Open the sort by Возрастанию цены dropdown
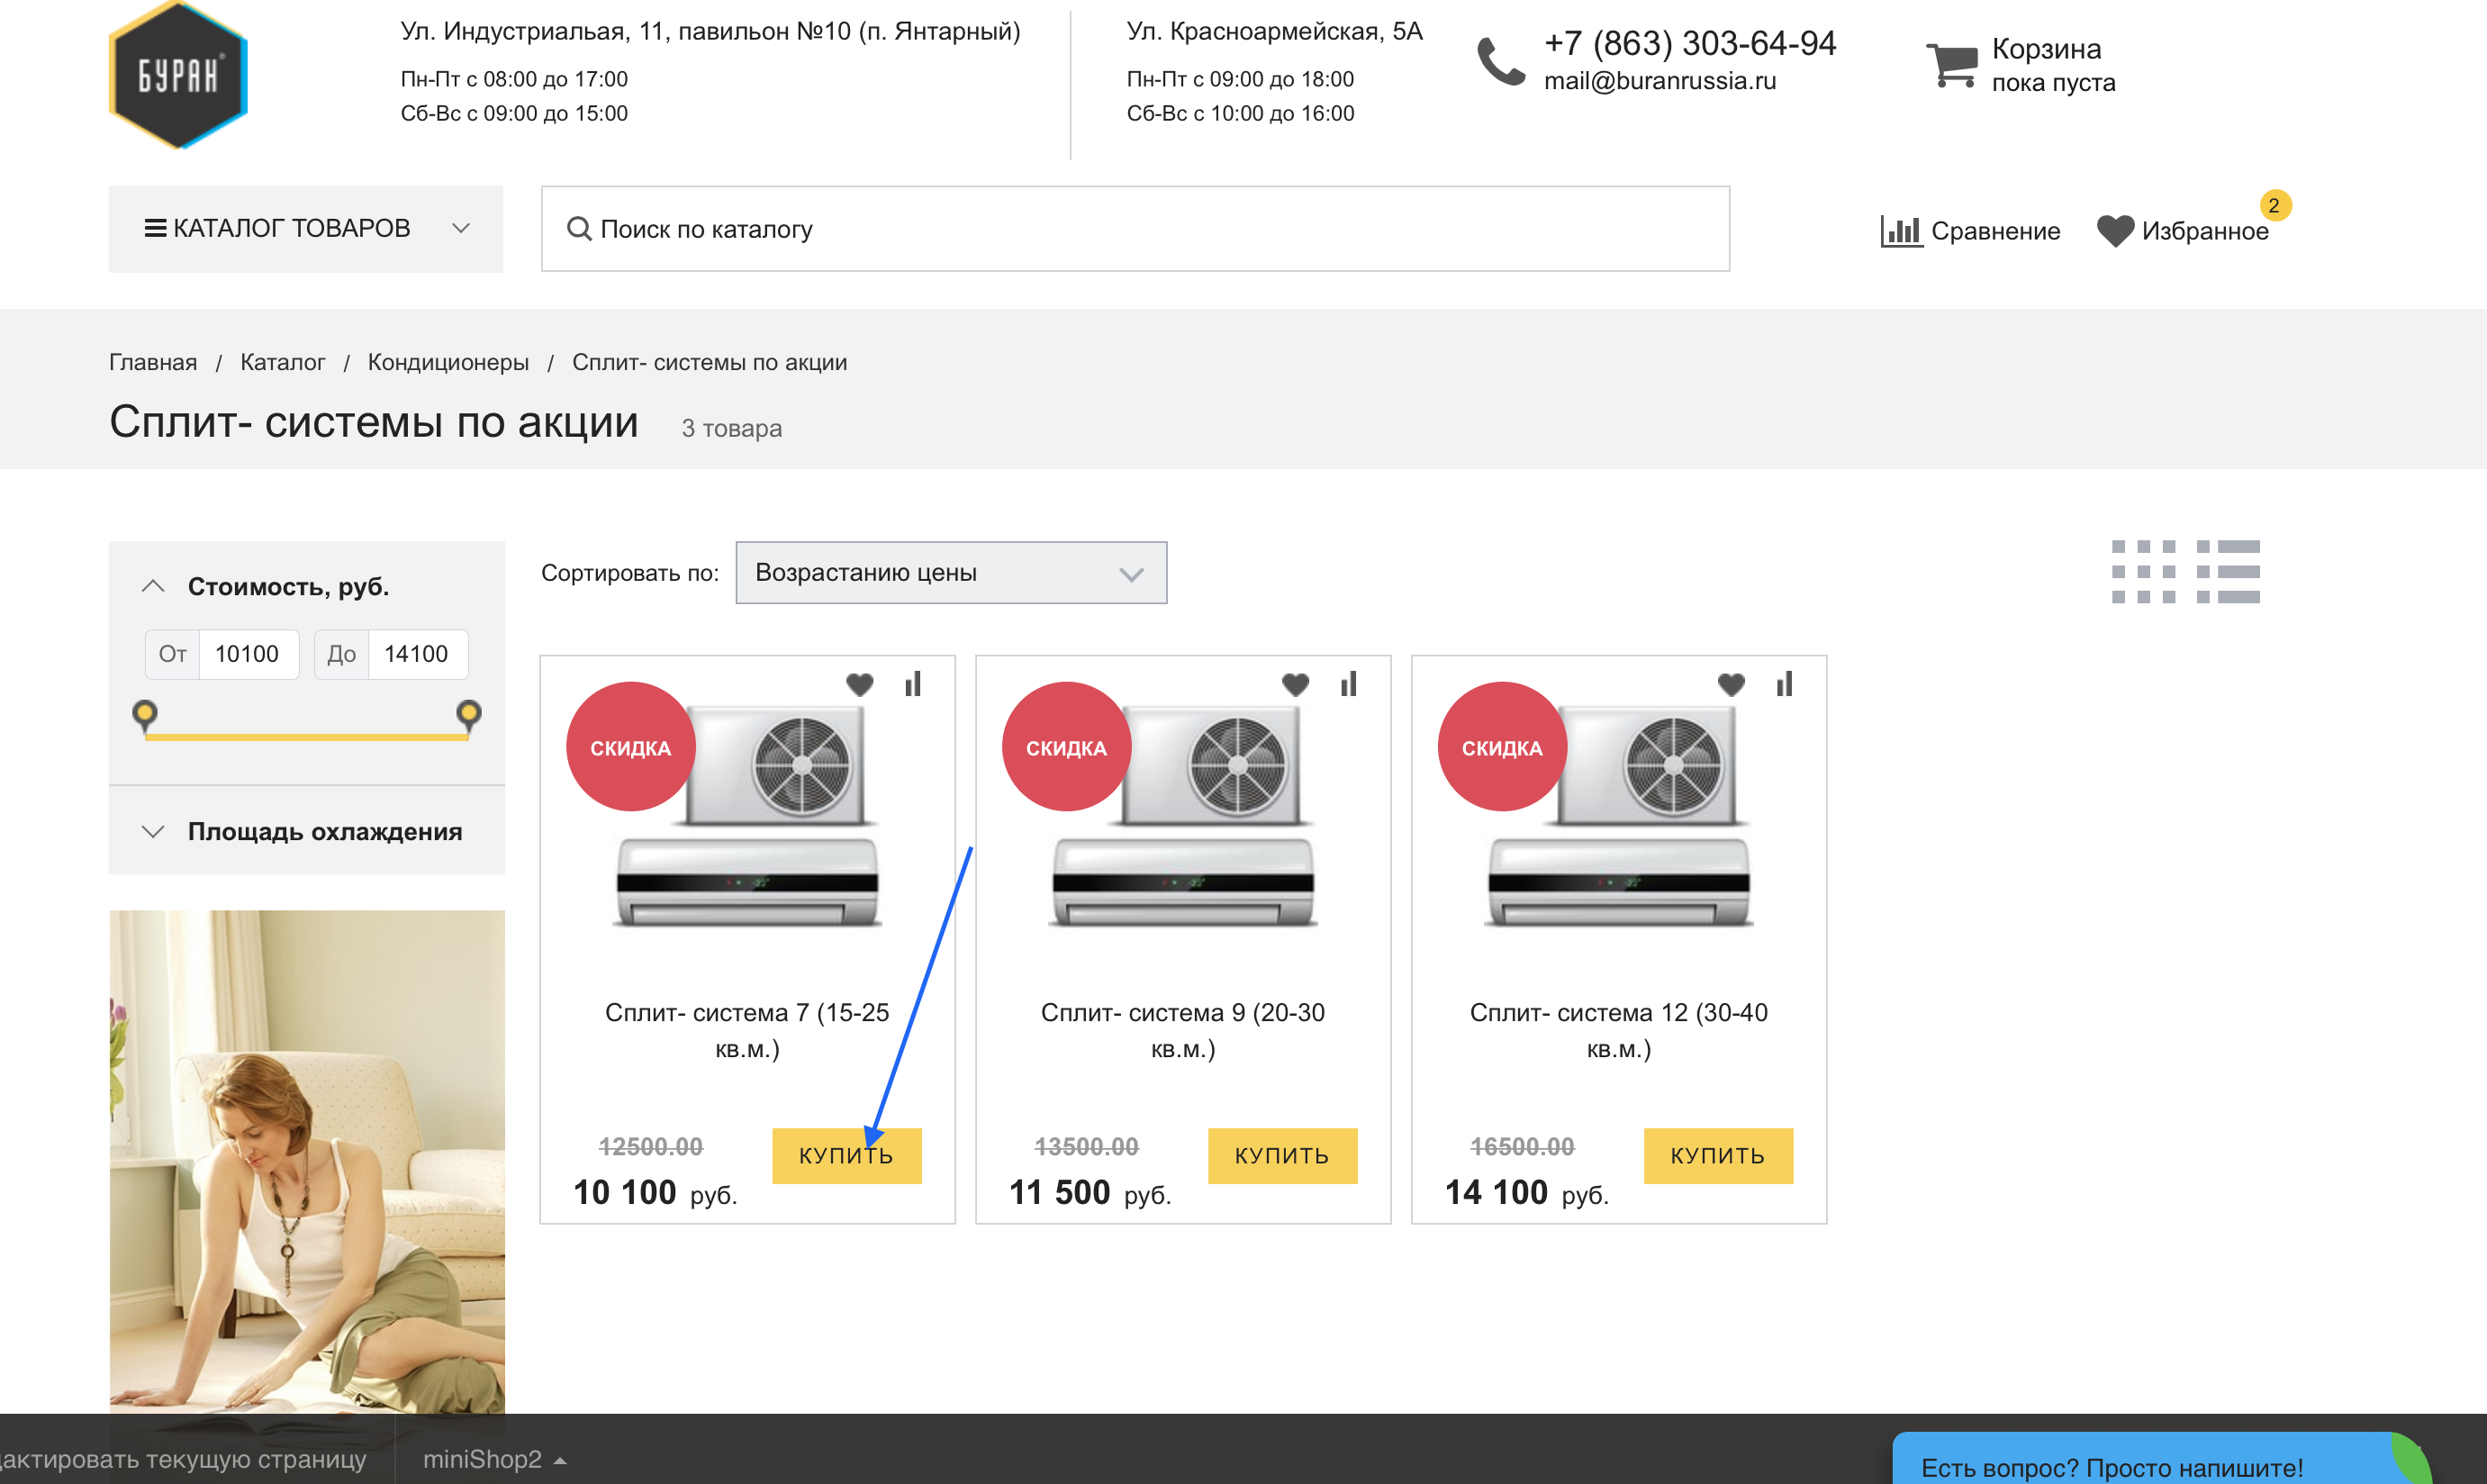Viewport: 2487px width, 1484px height. (950, 573)
